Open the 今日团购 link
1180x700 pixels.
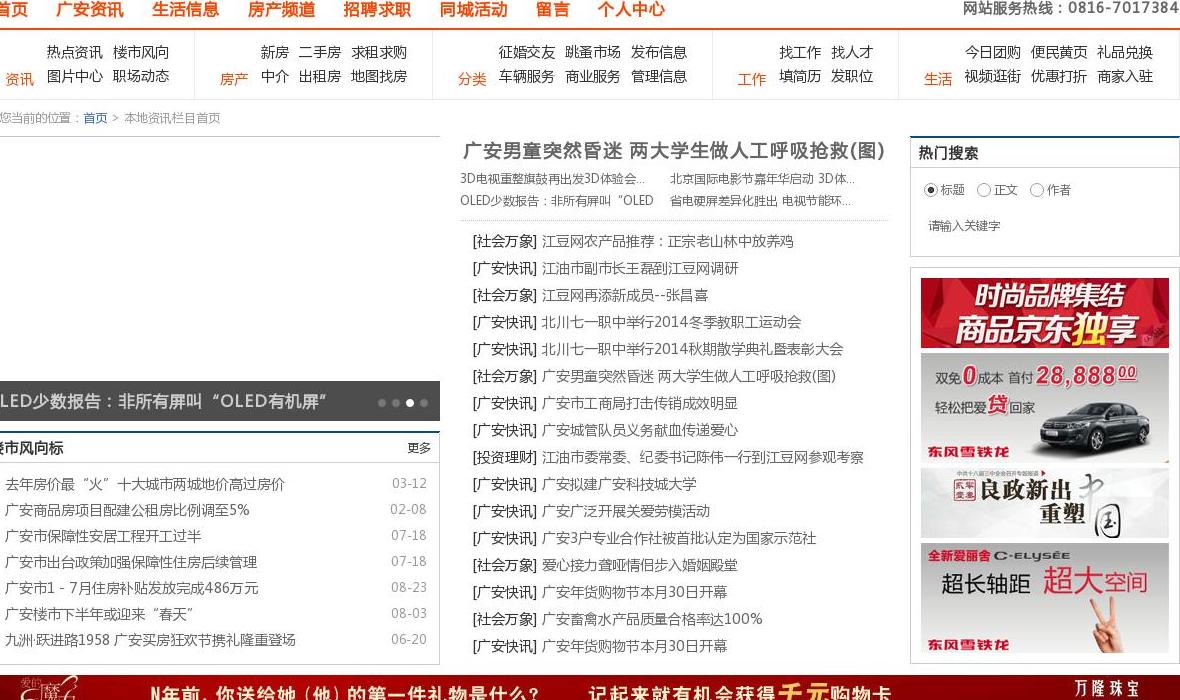[x=993, y=53]
